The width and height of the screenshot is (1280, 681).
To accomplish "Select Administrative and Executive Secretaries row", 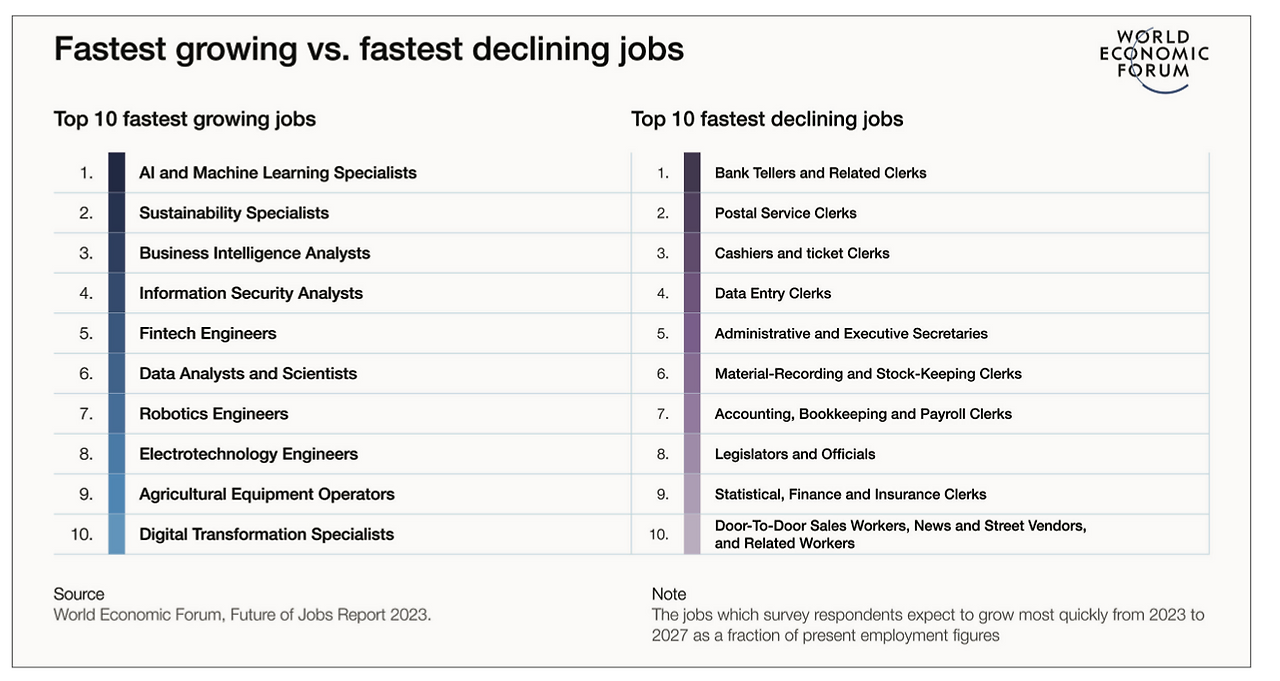I will (851, 333).
